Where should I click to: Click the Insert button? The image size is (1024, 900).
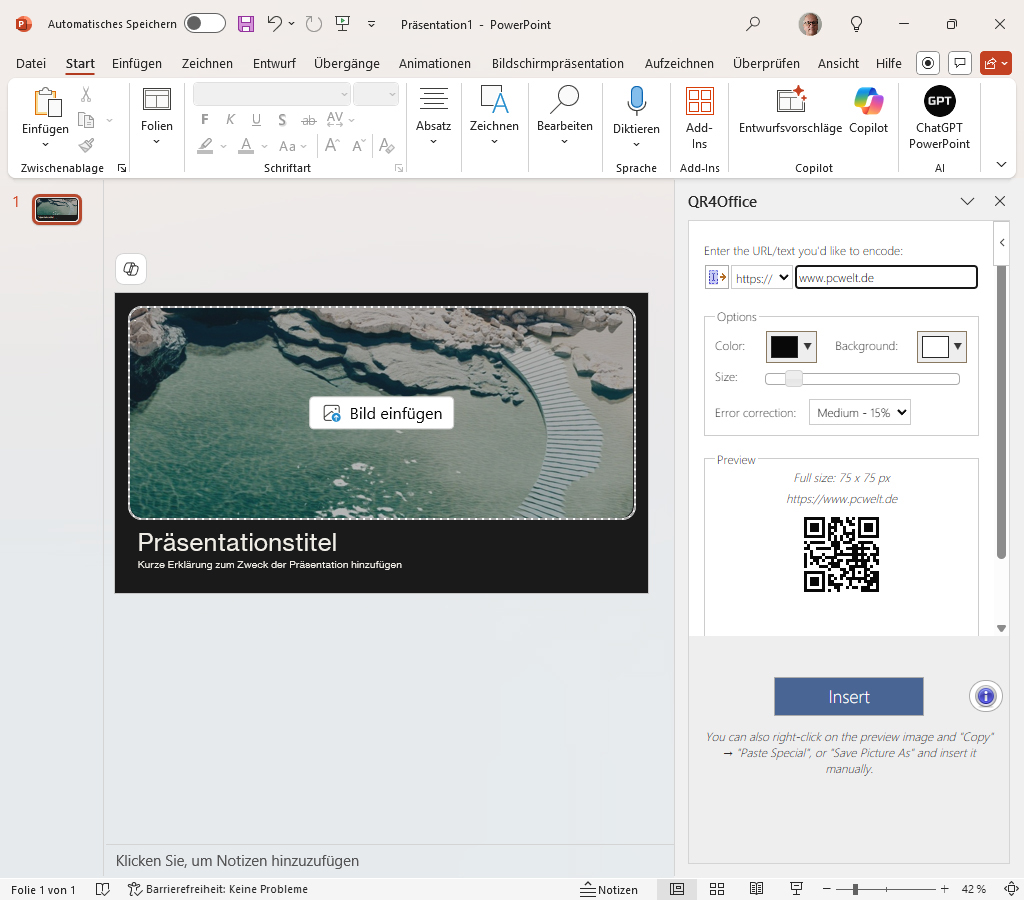[x=848, y=697]
